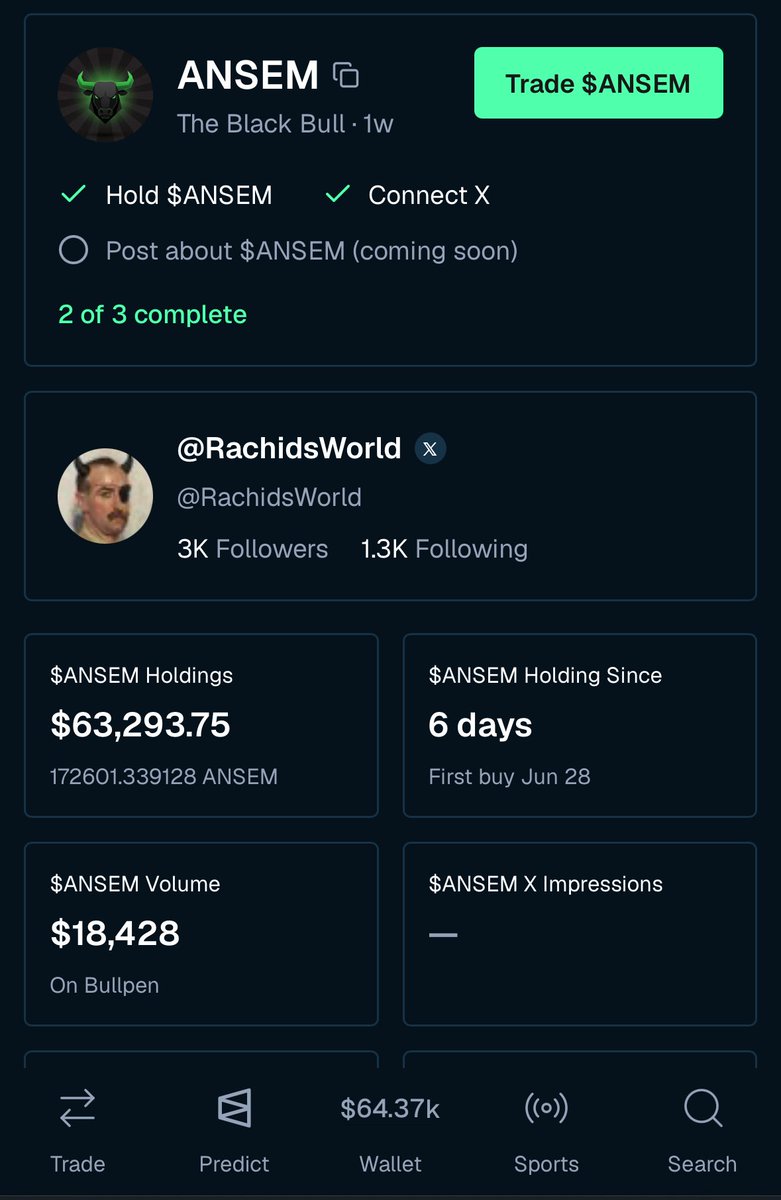Open the ANSEM black bull token logo
The width and height of the screenshot is (781, 1200).
(105, 95)
